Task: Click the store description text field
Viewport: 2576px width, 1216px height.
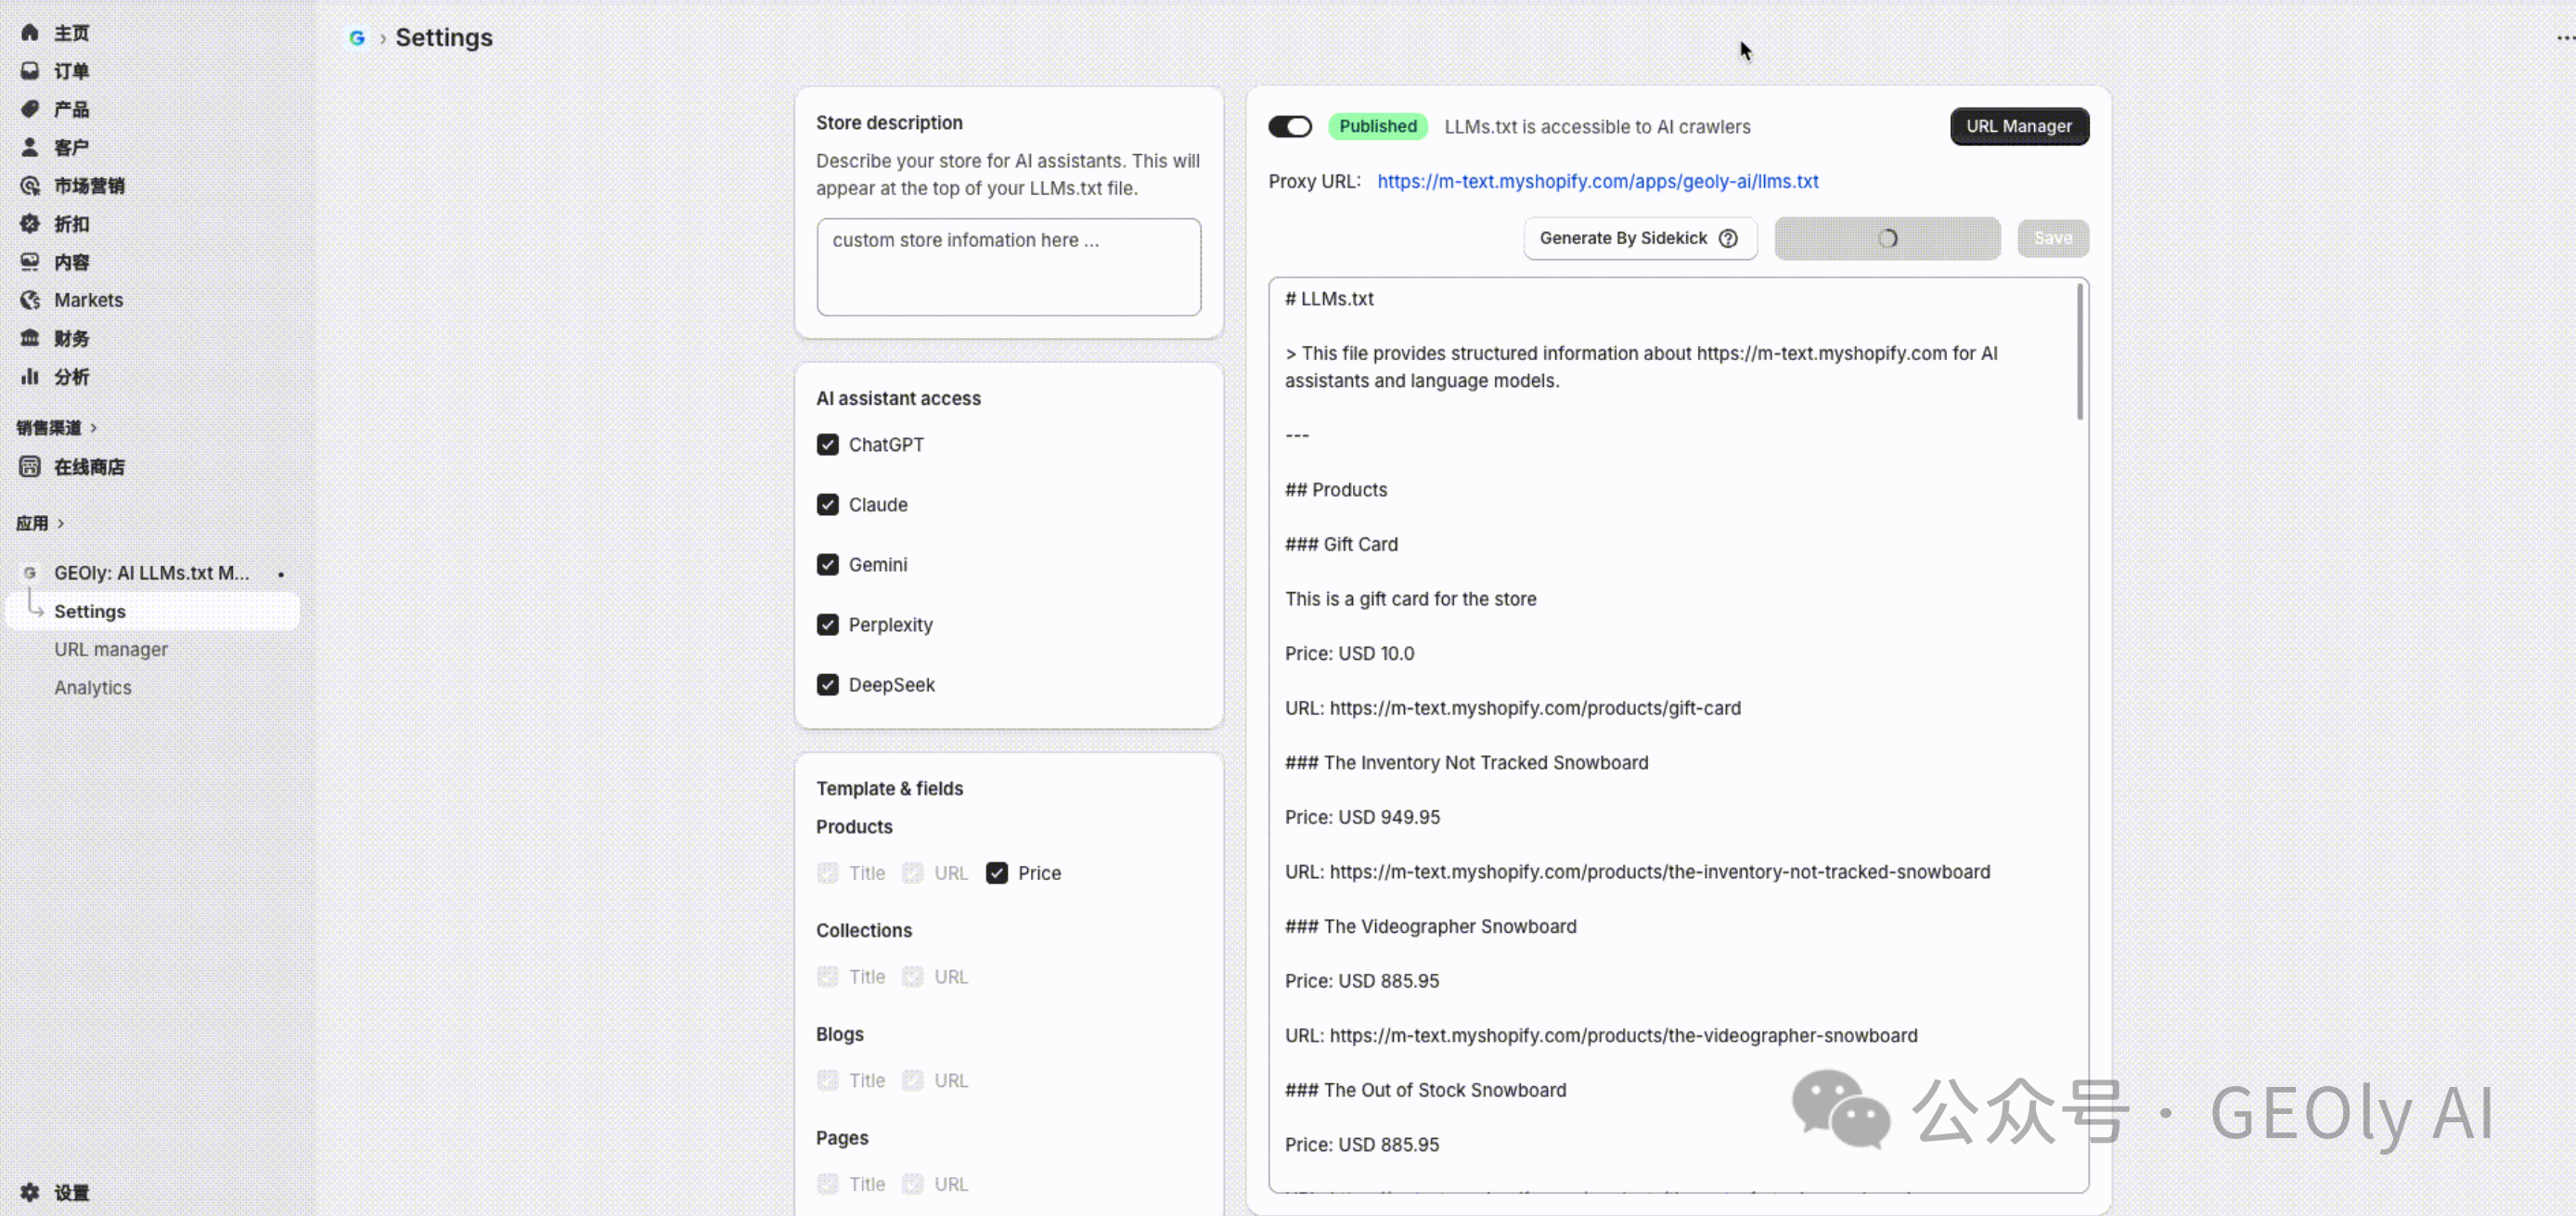Action: 1008,267
